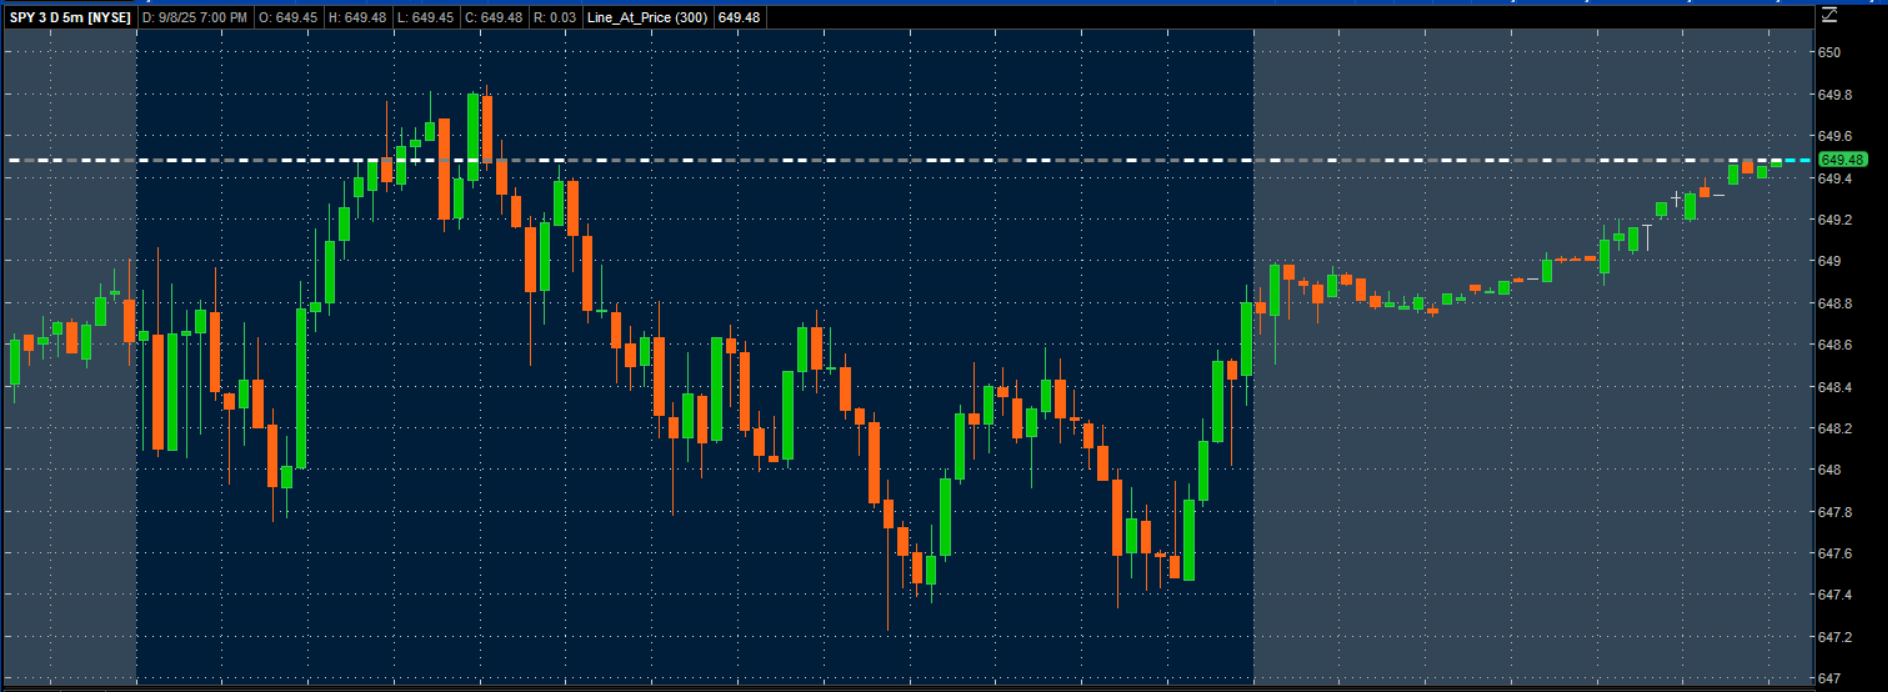
Task: Click the Close value C: 649.48
Action: pos(493,18)
